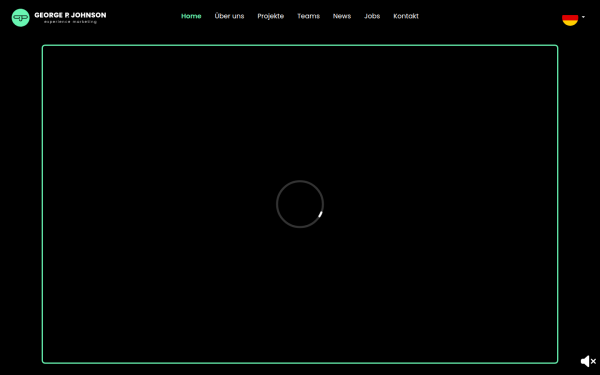
Task: Visit the News page
Action: click(342, 16)
